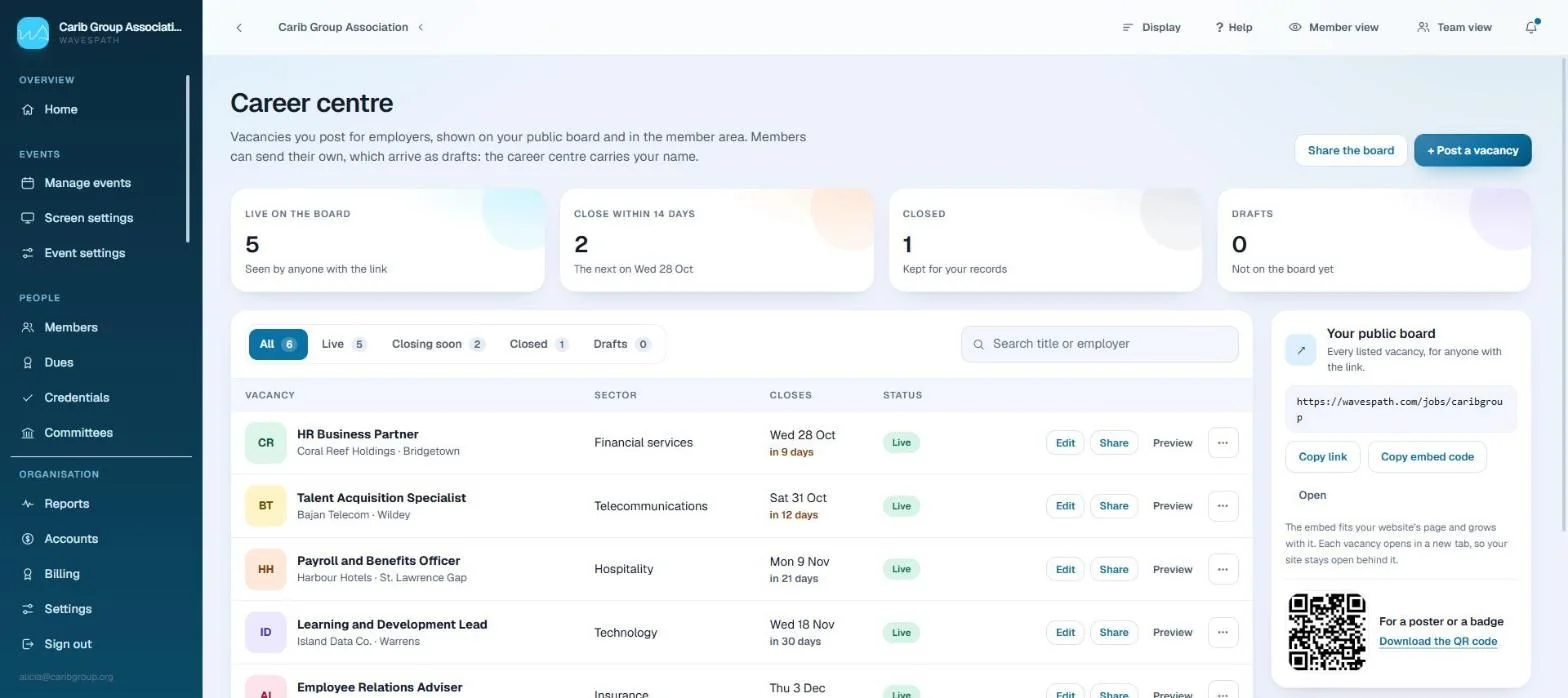Image resolution: width=1568 pixels, height=698 pixels.
Task: Select the Closing soon tab
Action: [x=438, y=344]
